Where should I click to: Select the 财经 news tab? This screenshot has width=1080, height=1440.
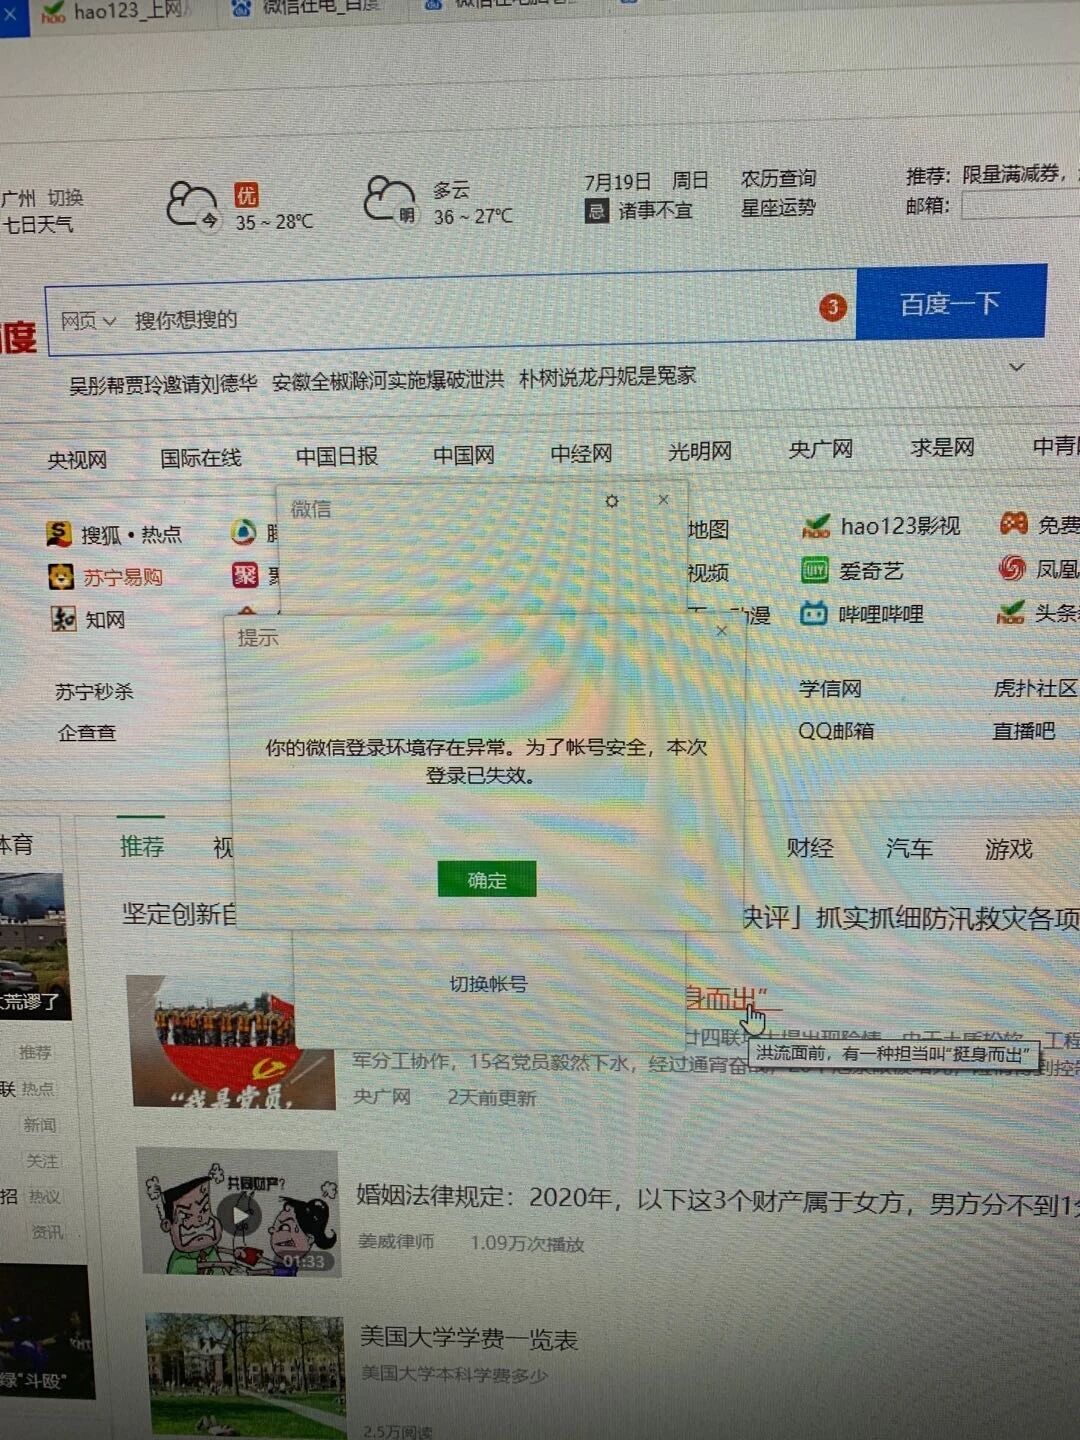[810, 848]
